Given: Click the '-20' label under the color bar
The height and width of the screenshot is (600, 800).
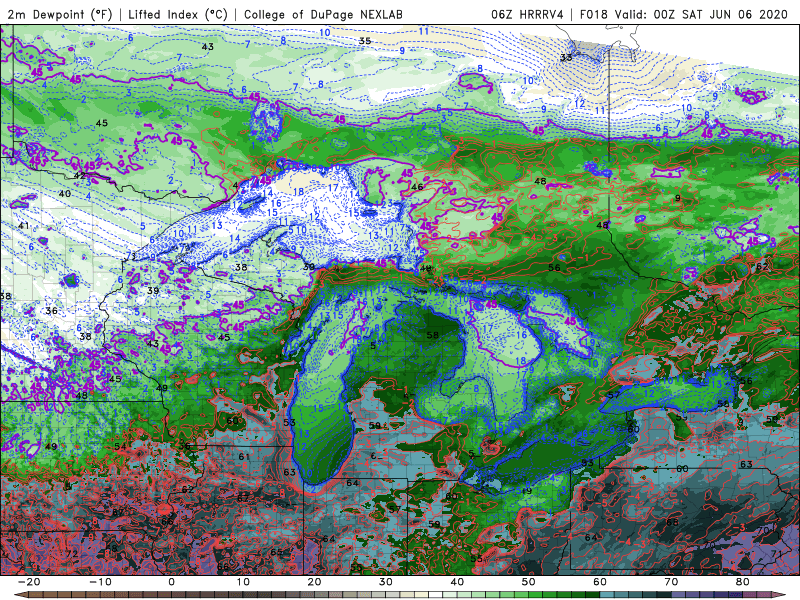Looking at the screenshot, I should (29, 582).
